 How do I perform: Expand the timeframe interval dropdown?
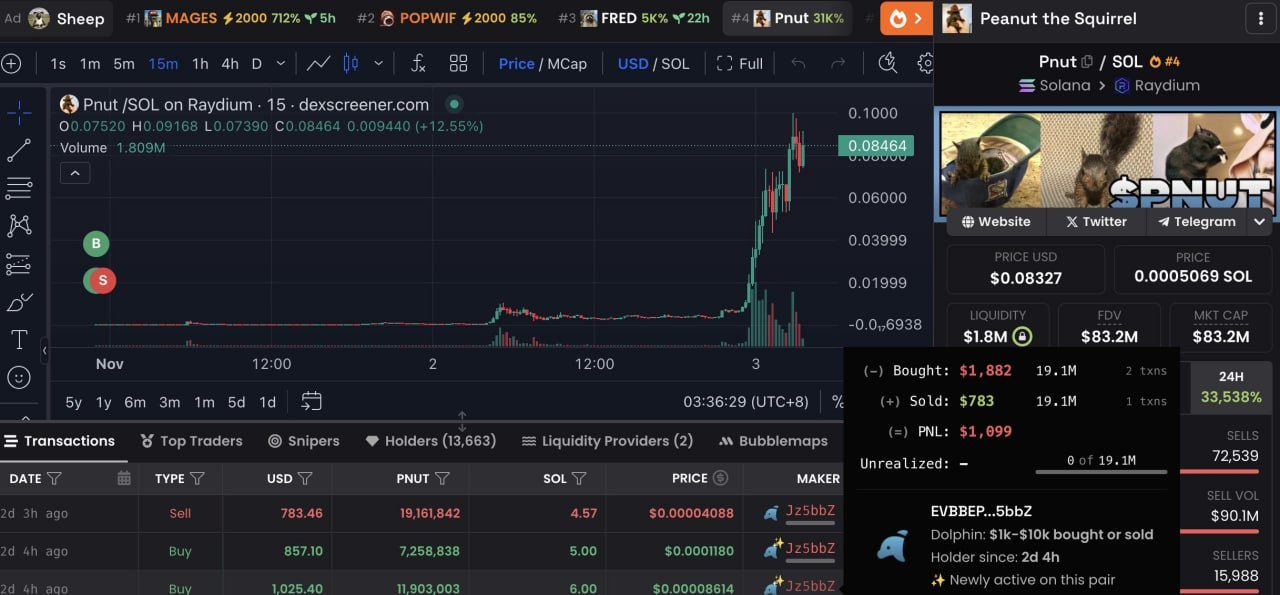(x=280, y=64)
